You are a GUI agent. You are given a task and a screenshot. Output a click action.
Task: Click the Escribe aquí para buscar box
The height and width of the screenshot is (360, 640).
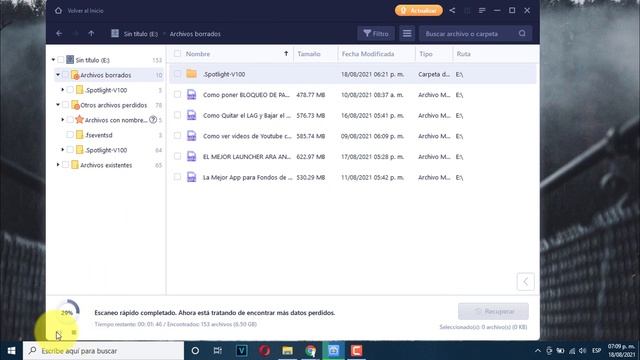(104, 351)
